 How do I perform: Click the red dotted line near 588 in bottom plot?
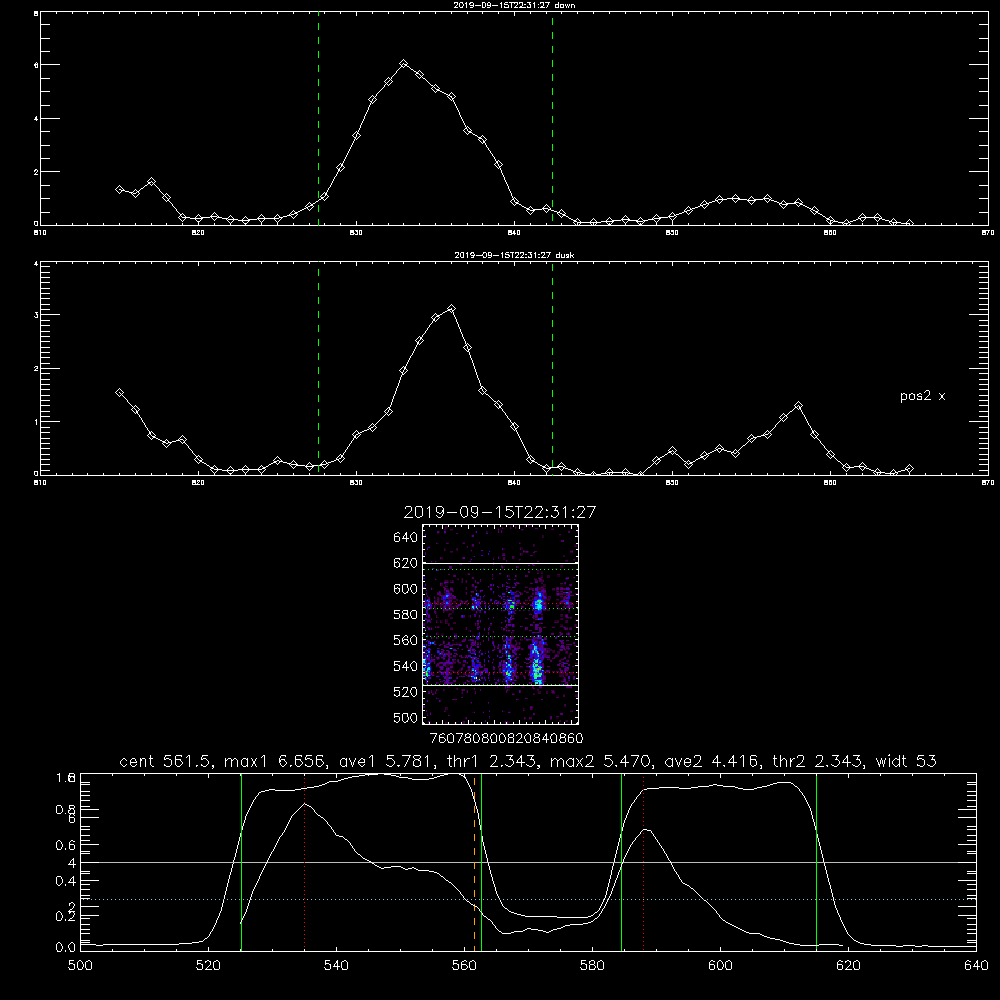tap(643, 862)
